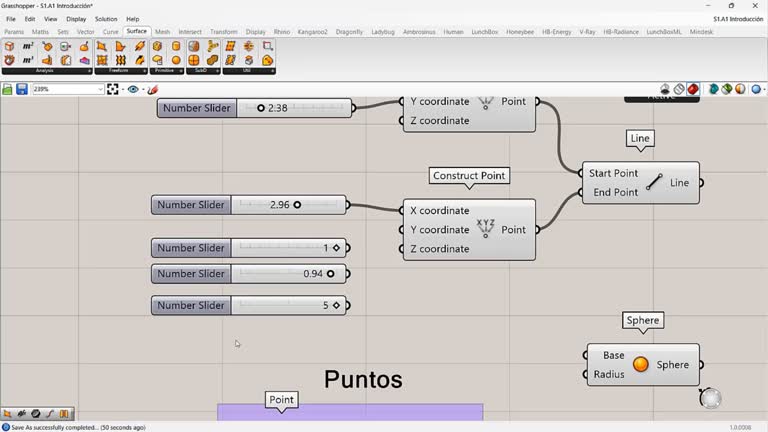Open the zoom level 239% dropdown
Viewport: 768px width, 432px height.
[100, 89]
